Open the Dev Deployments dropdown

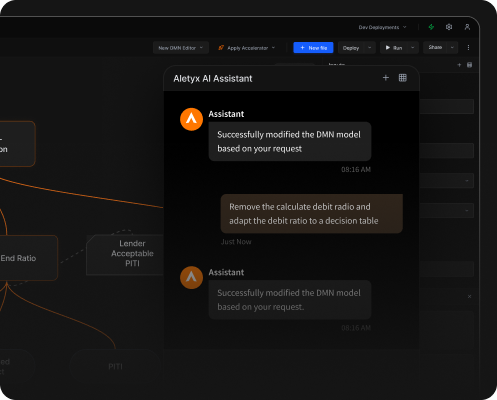coord(382,27)
